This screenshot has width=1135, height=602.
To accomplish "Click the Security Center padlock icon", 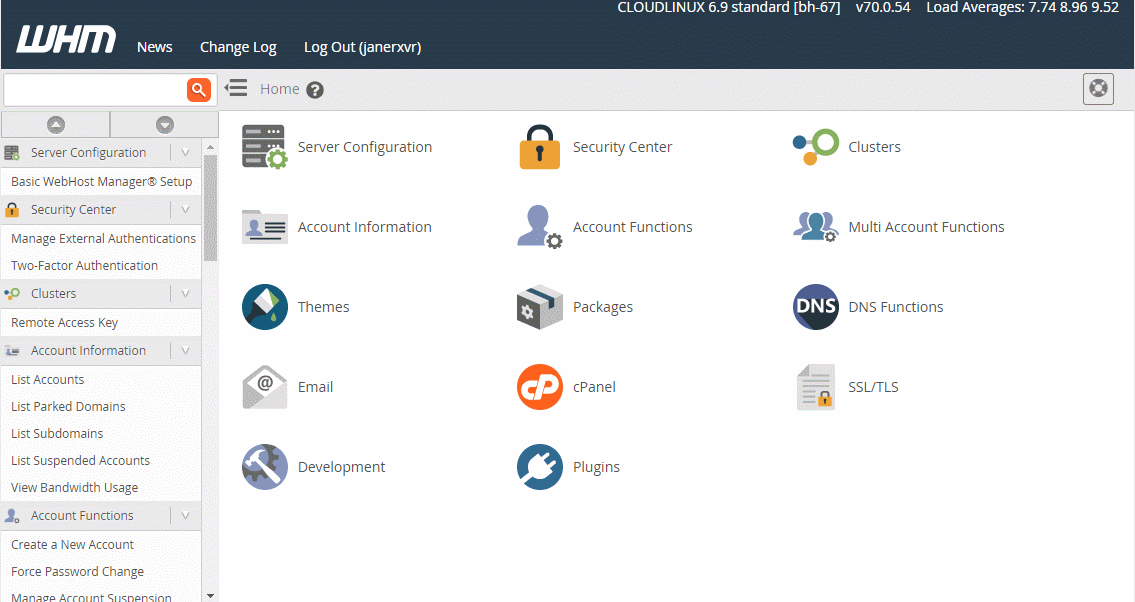I will click(540, 147).
